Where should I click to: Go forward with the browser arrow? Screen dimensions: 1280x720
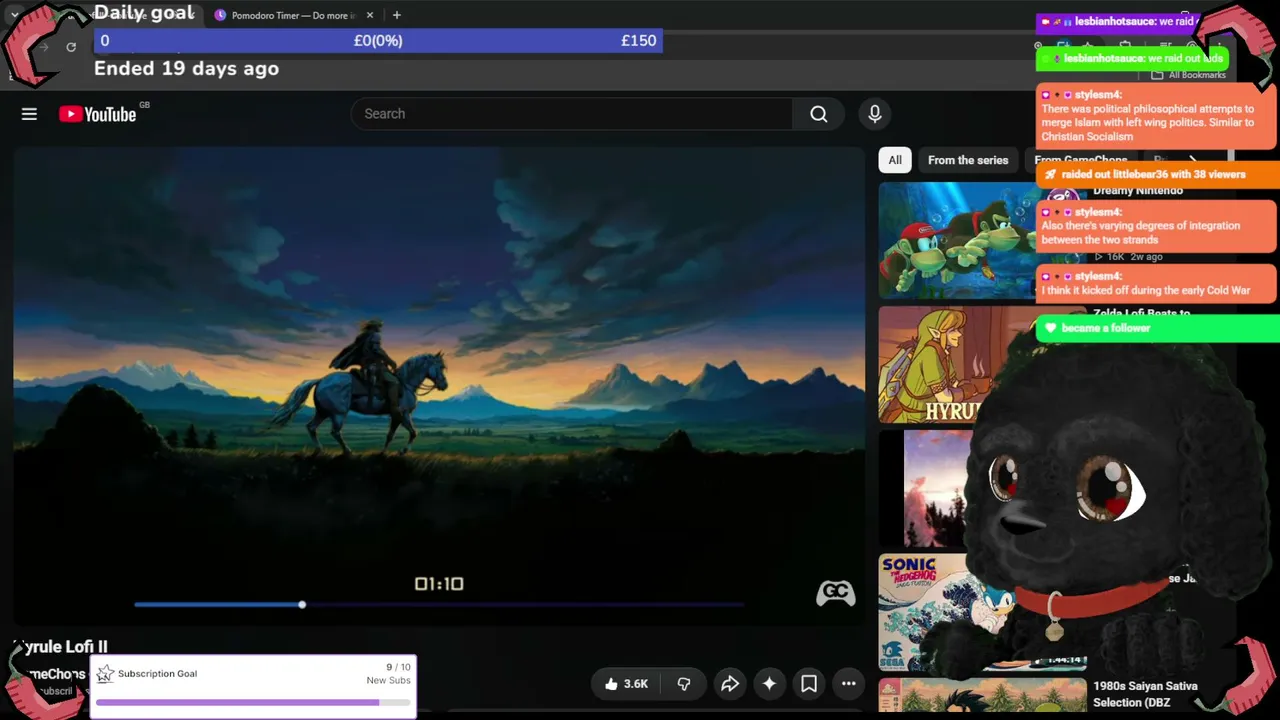pos(44,47)
